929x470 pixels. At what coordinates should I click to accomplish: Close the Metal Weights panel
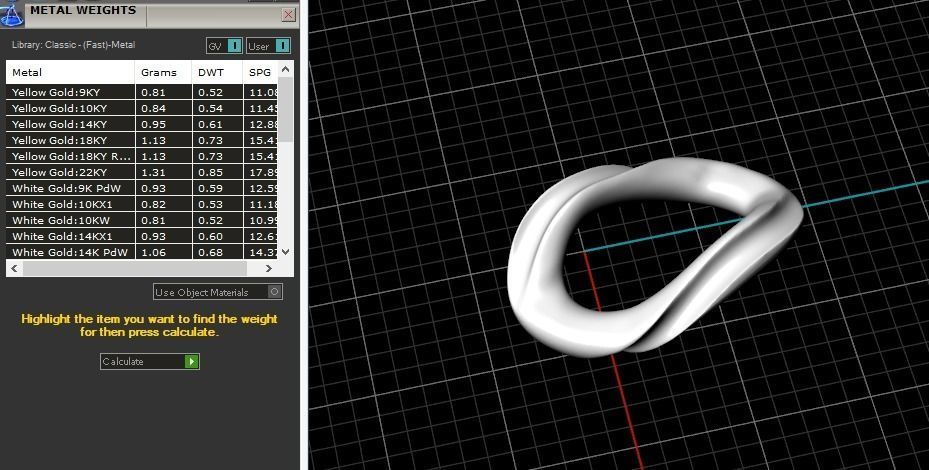289,15
